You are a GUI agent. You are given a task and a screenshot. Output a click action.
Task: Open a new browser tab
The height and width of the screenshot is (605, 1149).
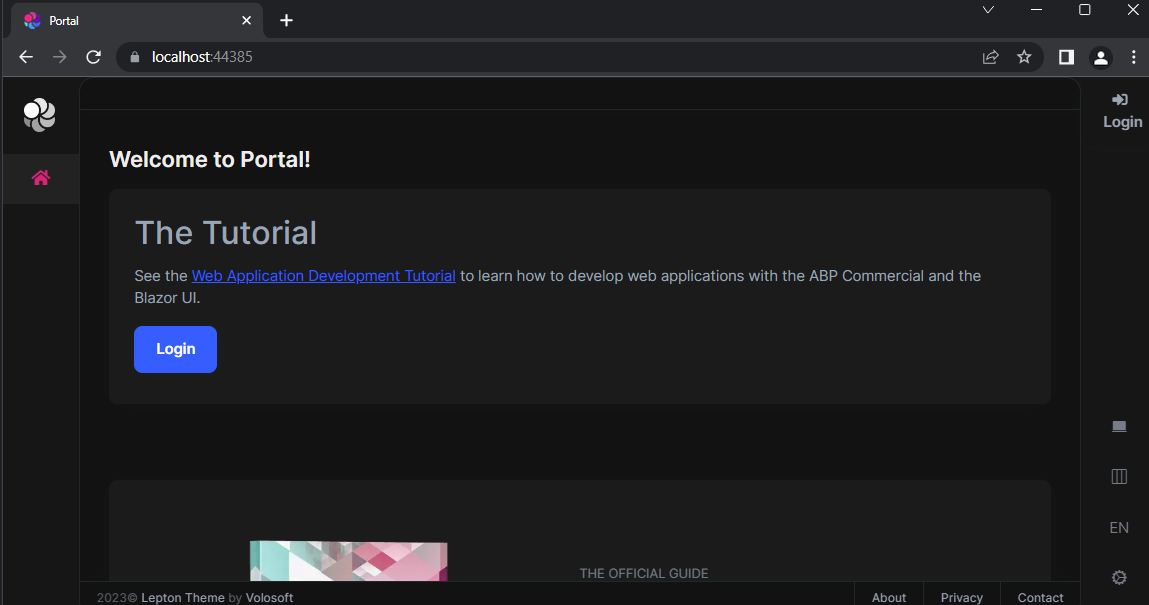286,20
